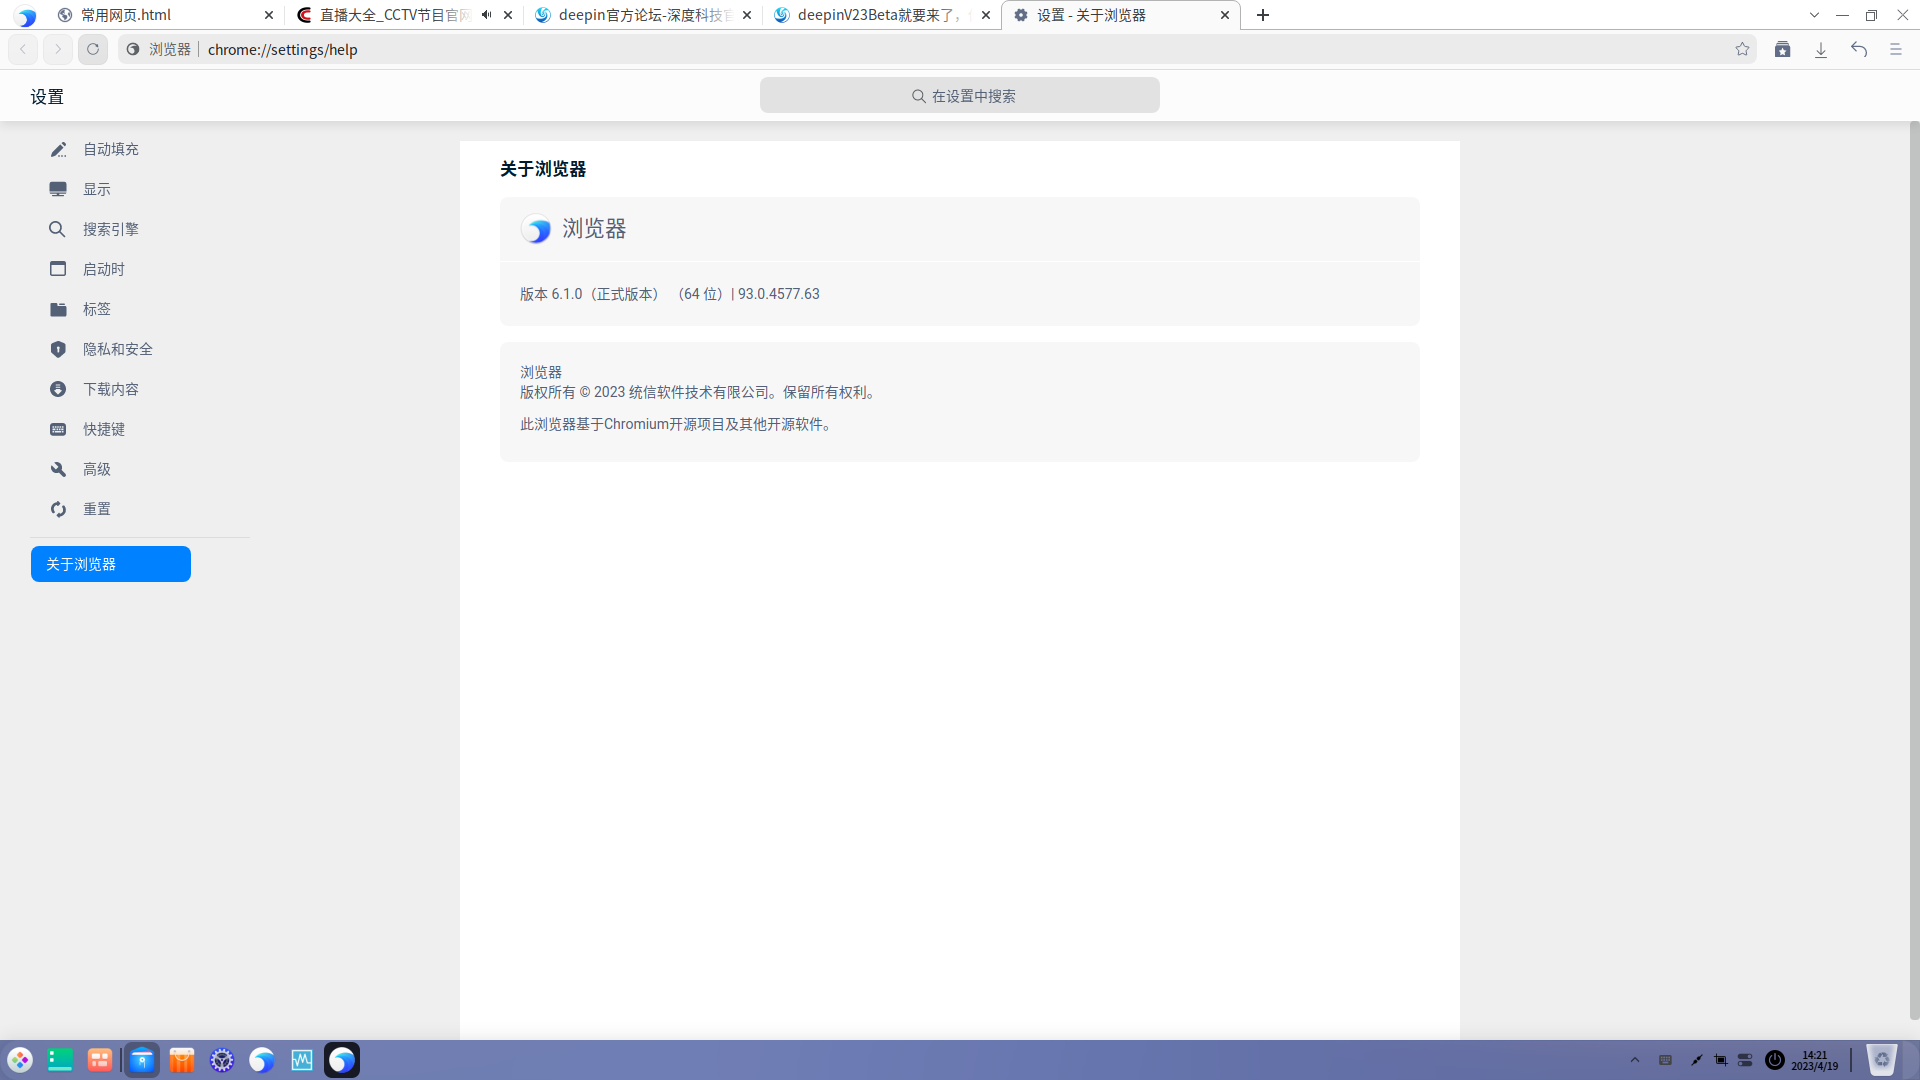1920x1080 pixels.
Task: Reload the current settings page
Action: point(93,49)
